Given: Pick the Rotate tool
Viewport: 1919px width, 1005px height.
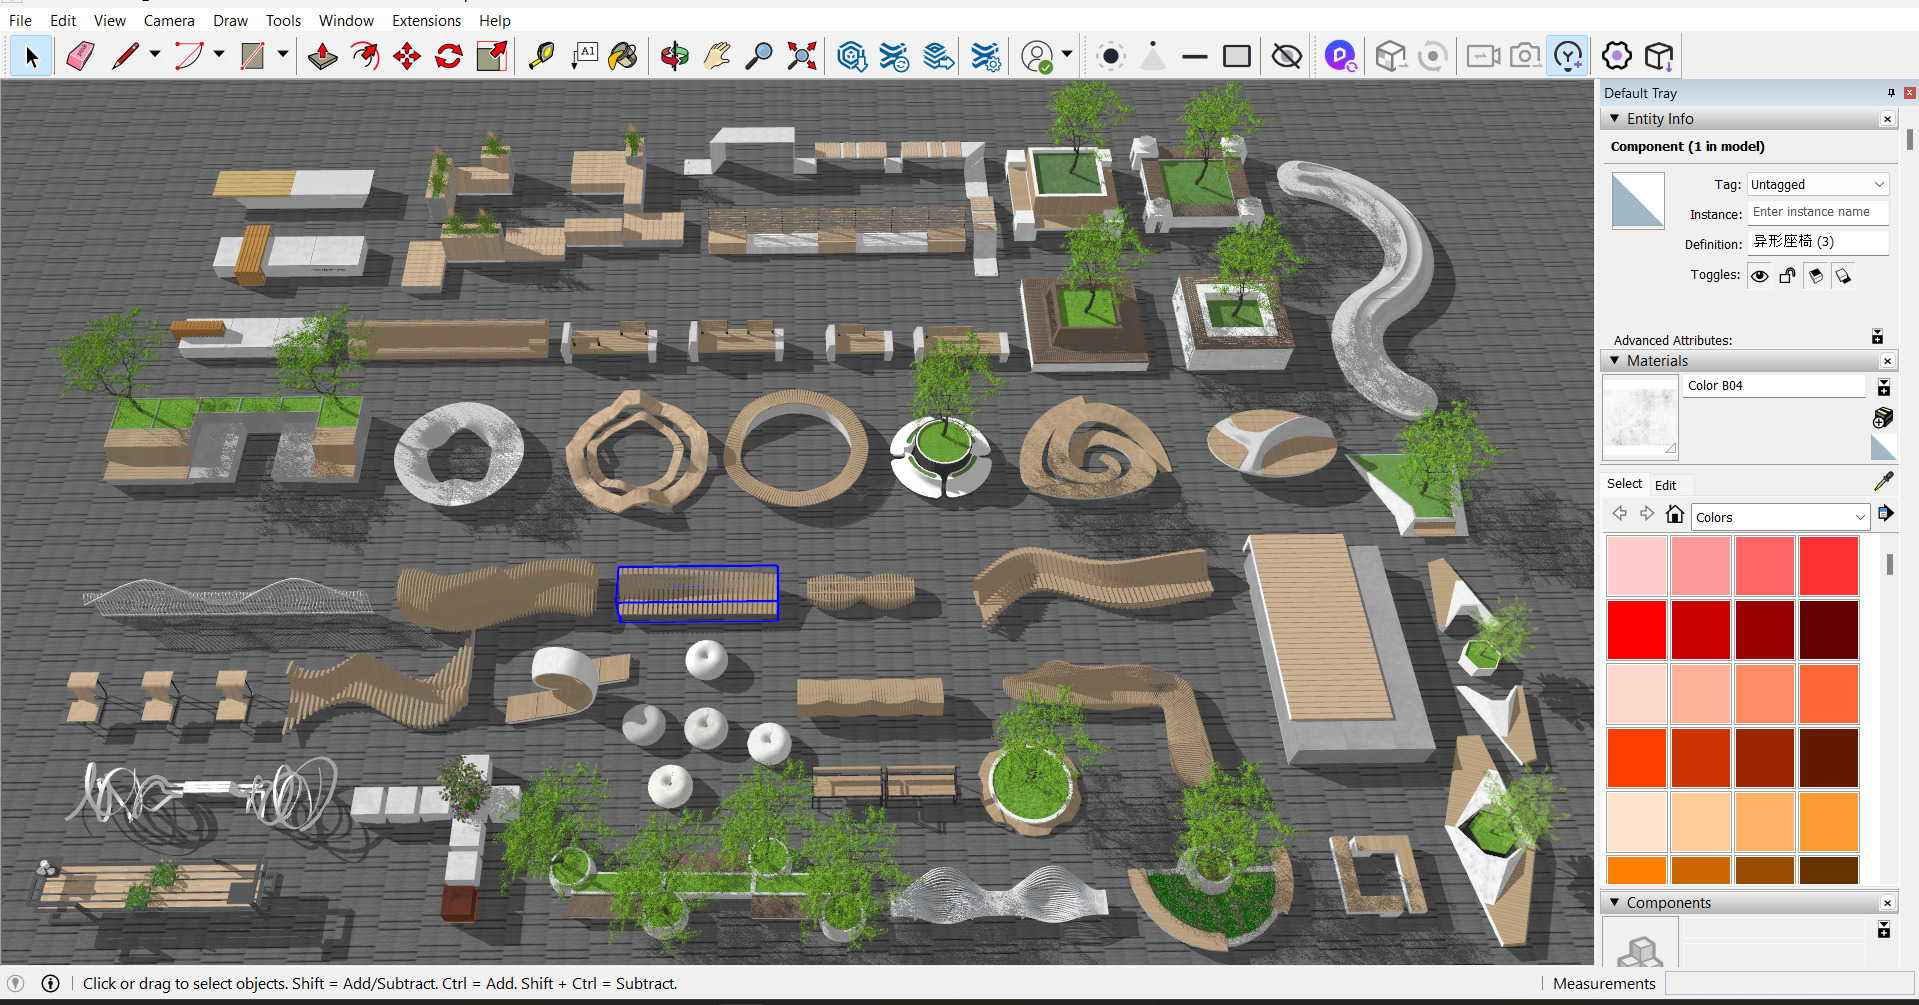Looking at the screenshot, I should [449, 56].
